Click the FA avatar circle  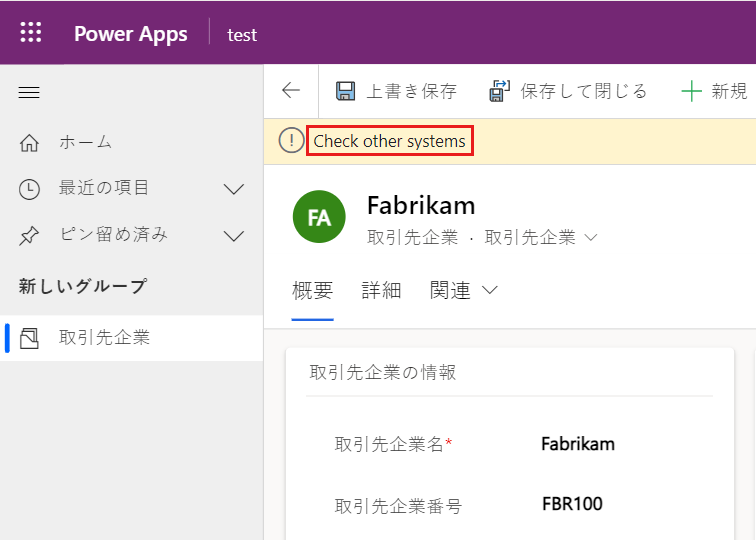(319, 217)
